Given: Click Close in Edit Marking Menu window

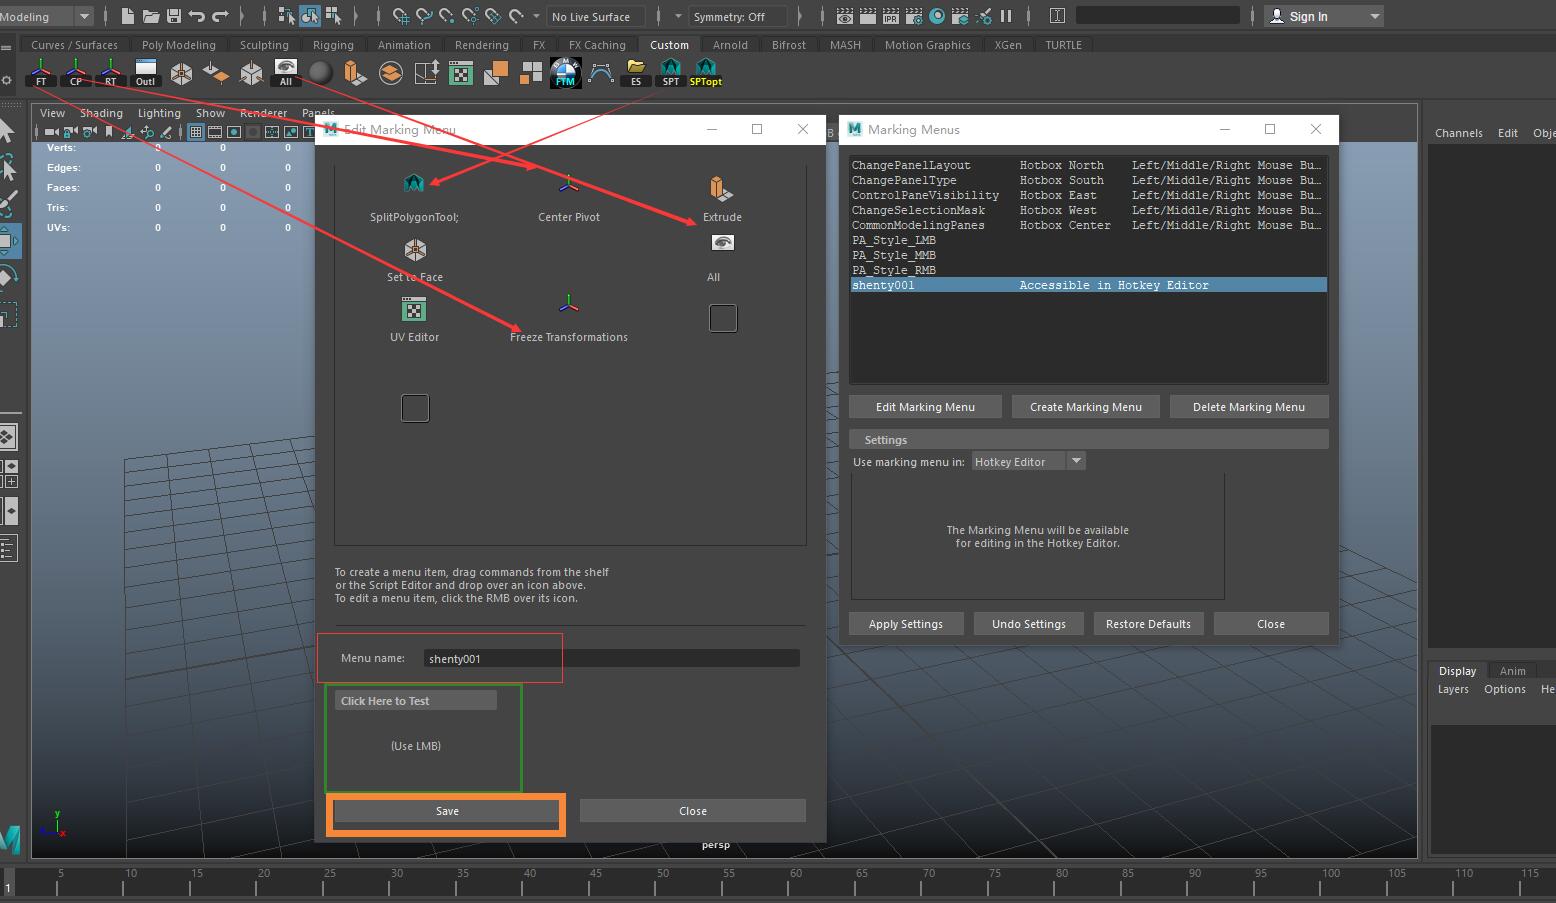Looking at the screenshot, I should [693, 811].
